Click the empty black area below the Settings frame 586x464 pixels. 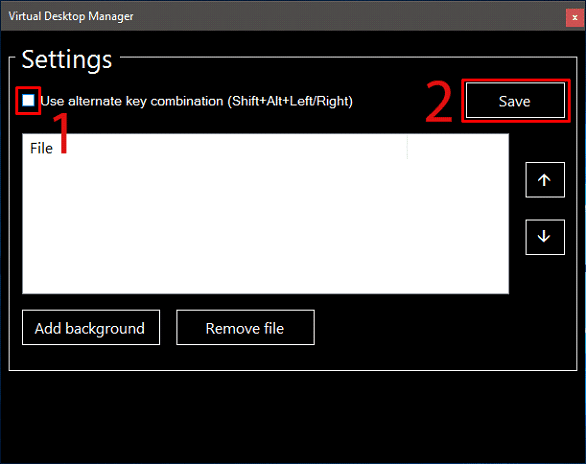coord(293,417)
